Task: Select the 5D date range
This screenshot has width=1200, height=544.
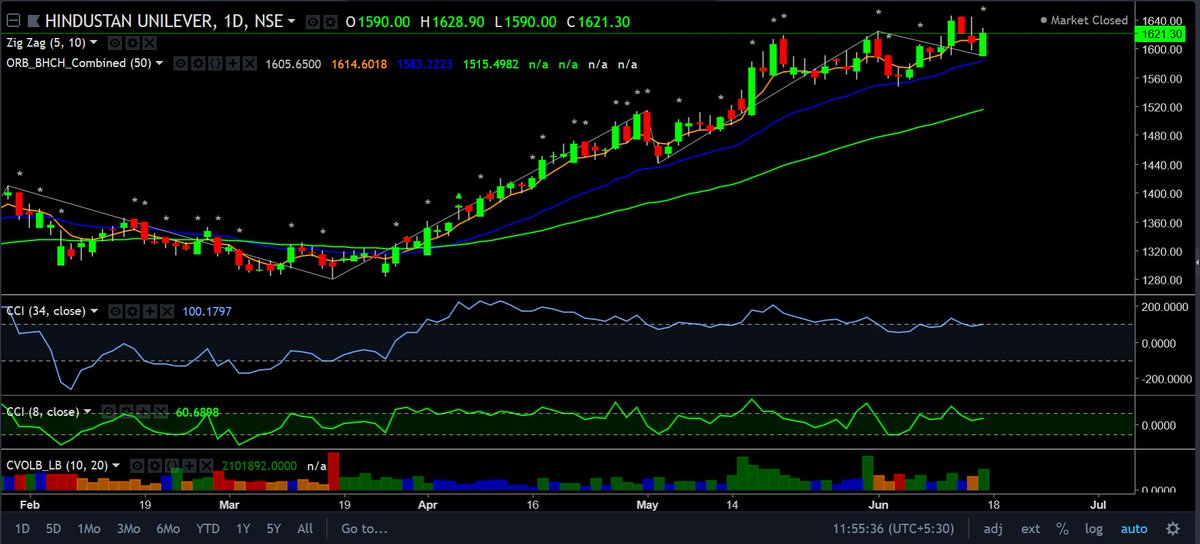Action: pos(54,529)
